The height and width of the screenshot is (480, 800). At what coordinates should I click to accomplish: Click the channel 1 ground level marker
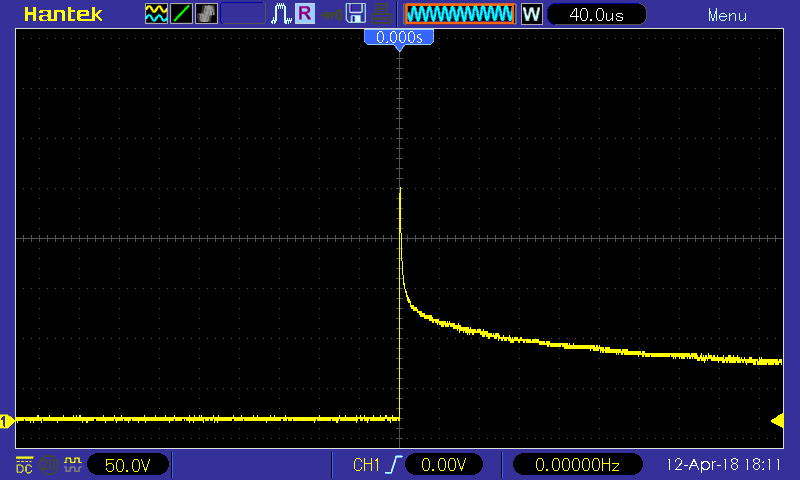pos(6,421)
